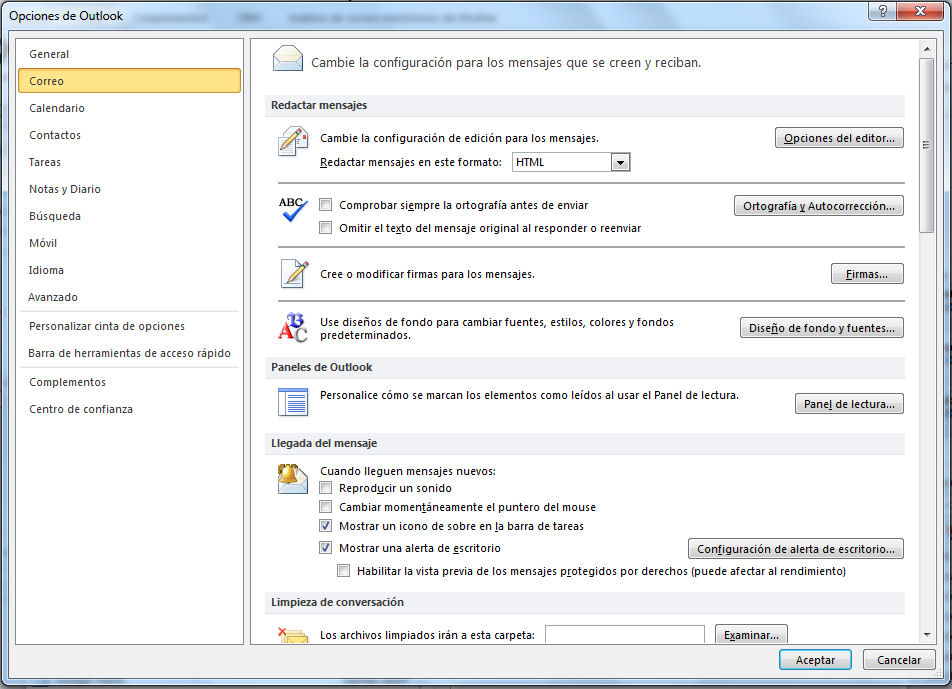The width and height of the screenshot is (952, 689).
Task: Open the Móvil category
Action: [x=129, y=243]
